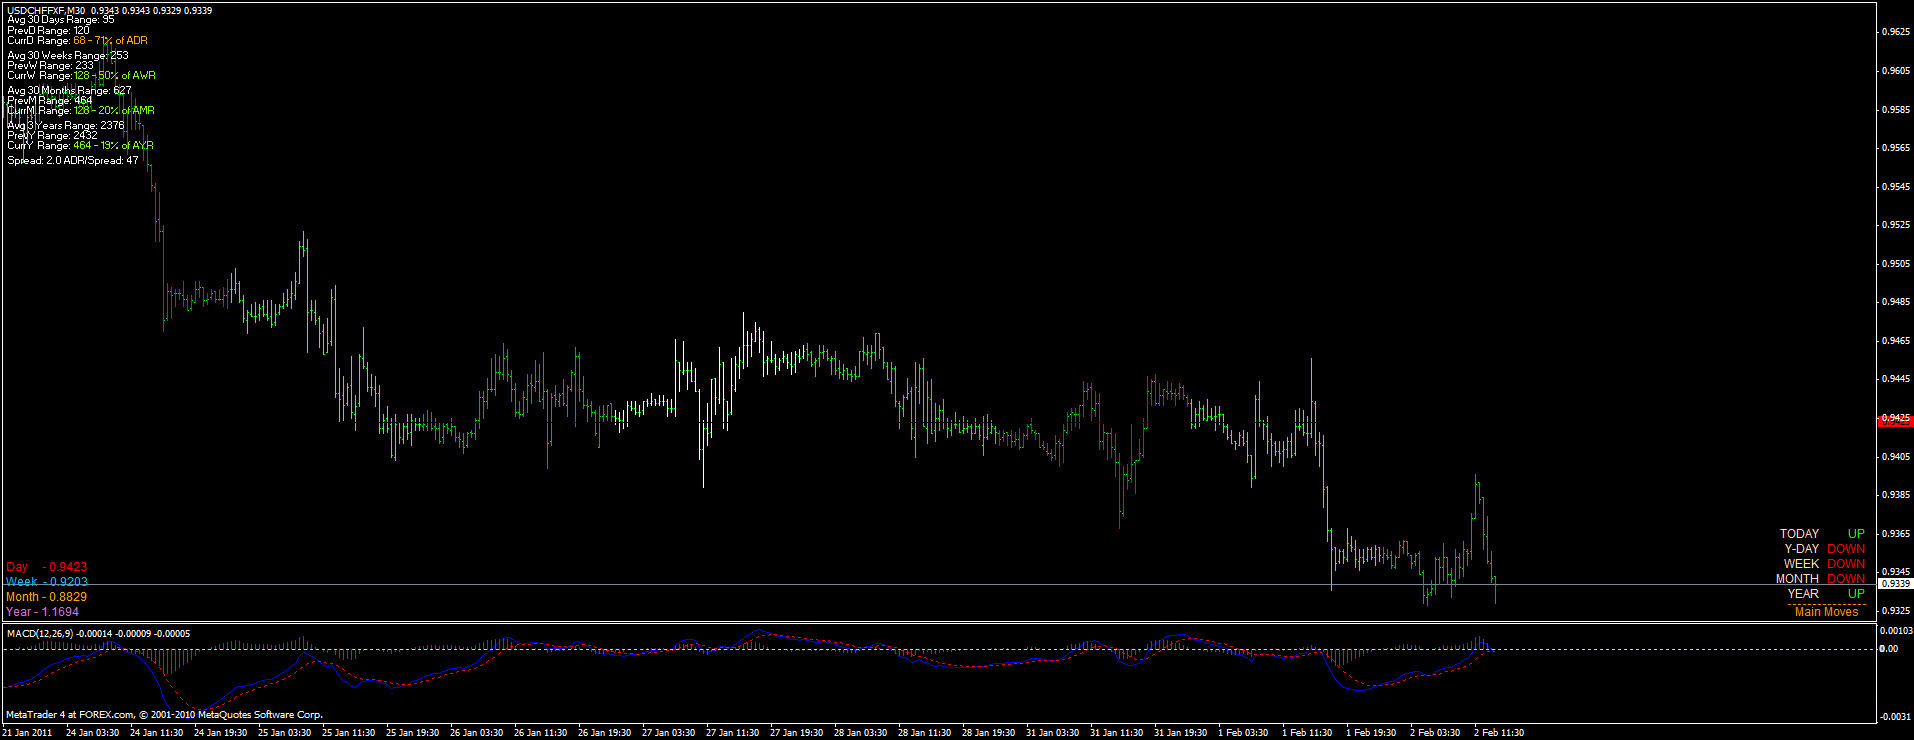Click the blue 'Week - 0.9203' level label

tap(47, 582)
